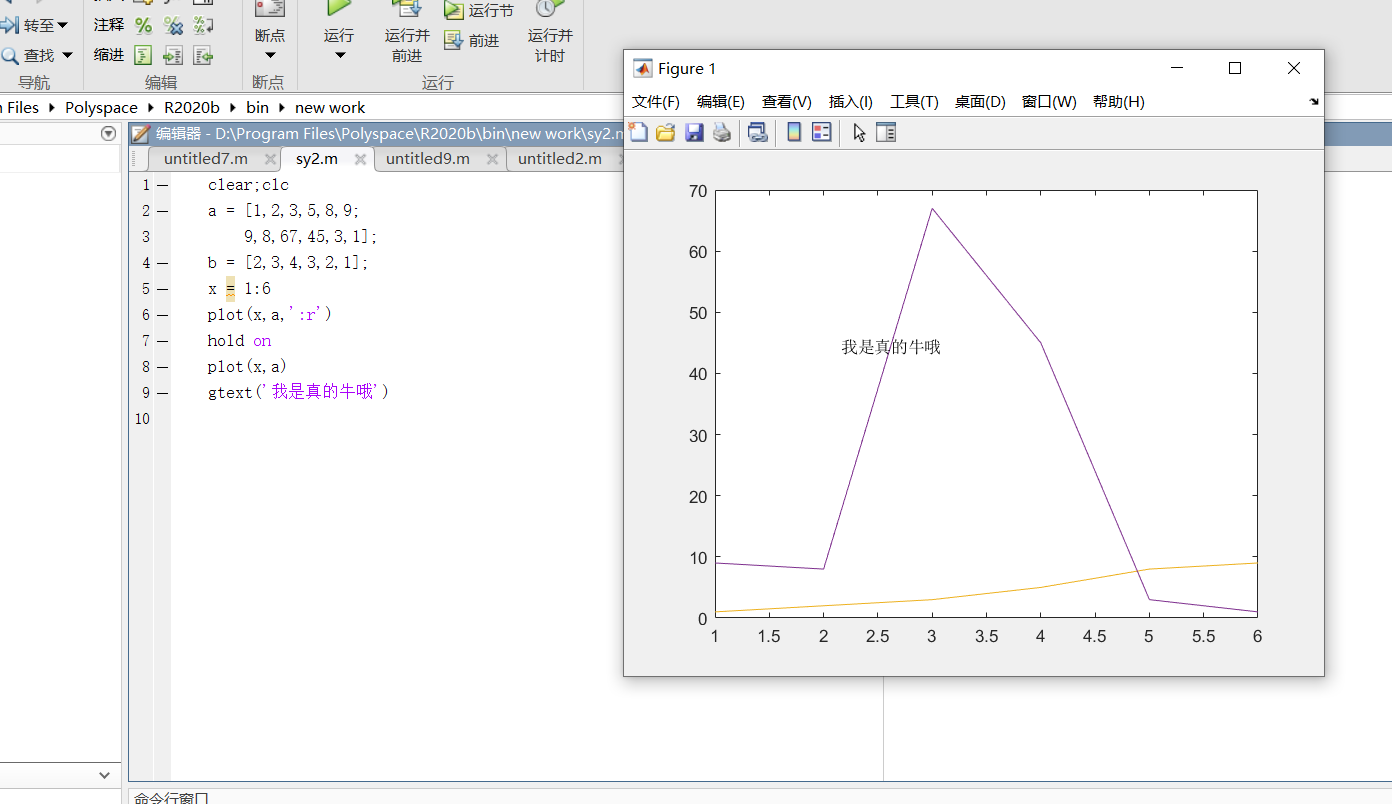
Task: Open the Property Inspector icon in Figure 1
Action: pos(886,132)
